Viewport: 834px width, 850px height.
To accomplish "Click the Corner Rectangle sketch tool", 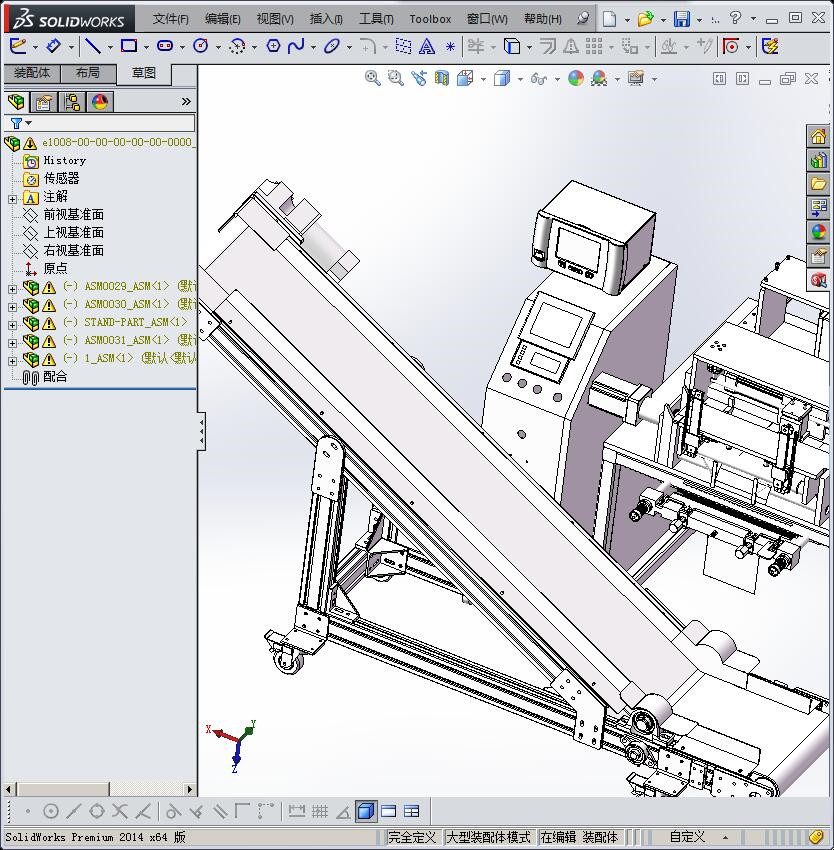I will point(129,46).
